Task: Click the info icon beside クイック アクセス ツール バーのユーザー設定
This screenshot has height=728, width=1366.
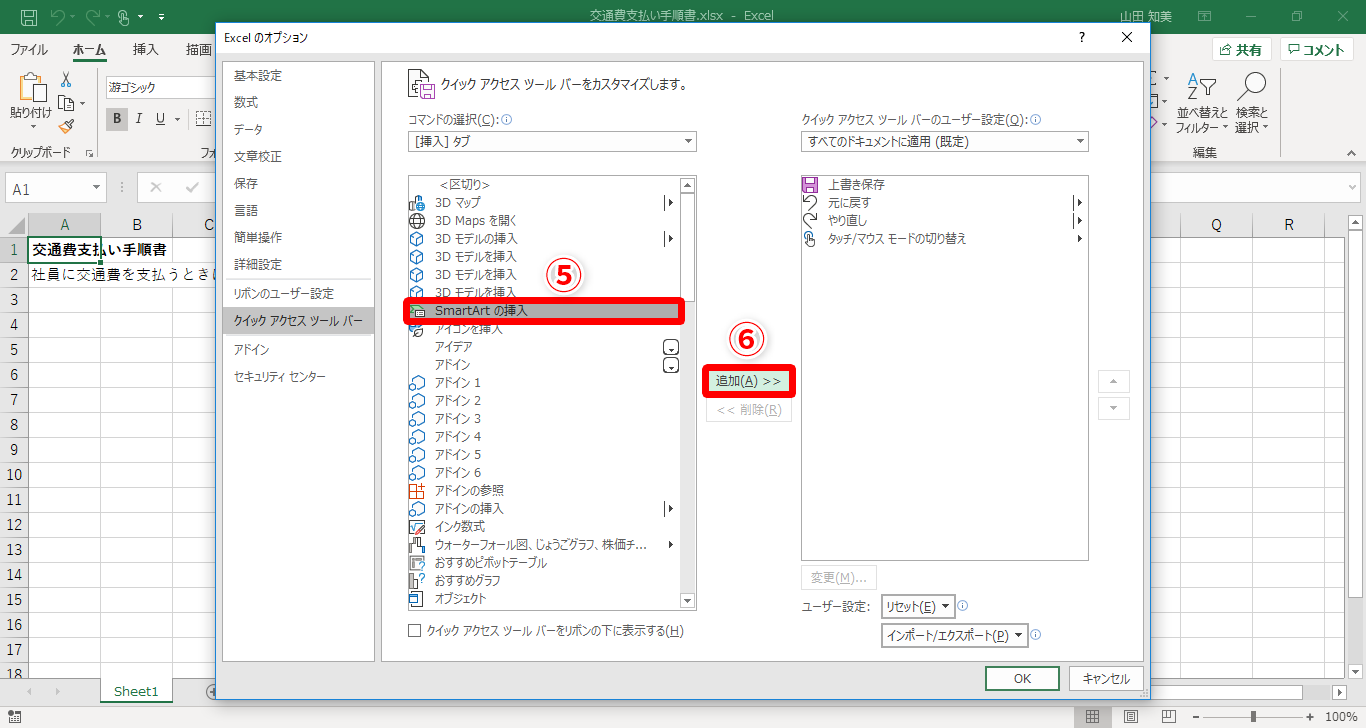Action: pyautogui.click(x=1035, y=119)
